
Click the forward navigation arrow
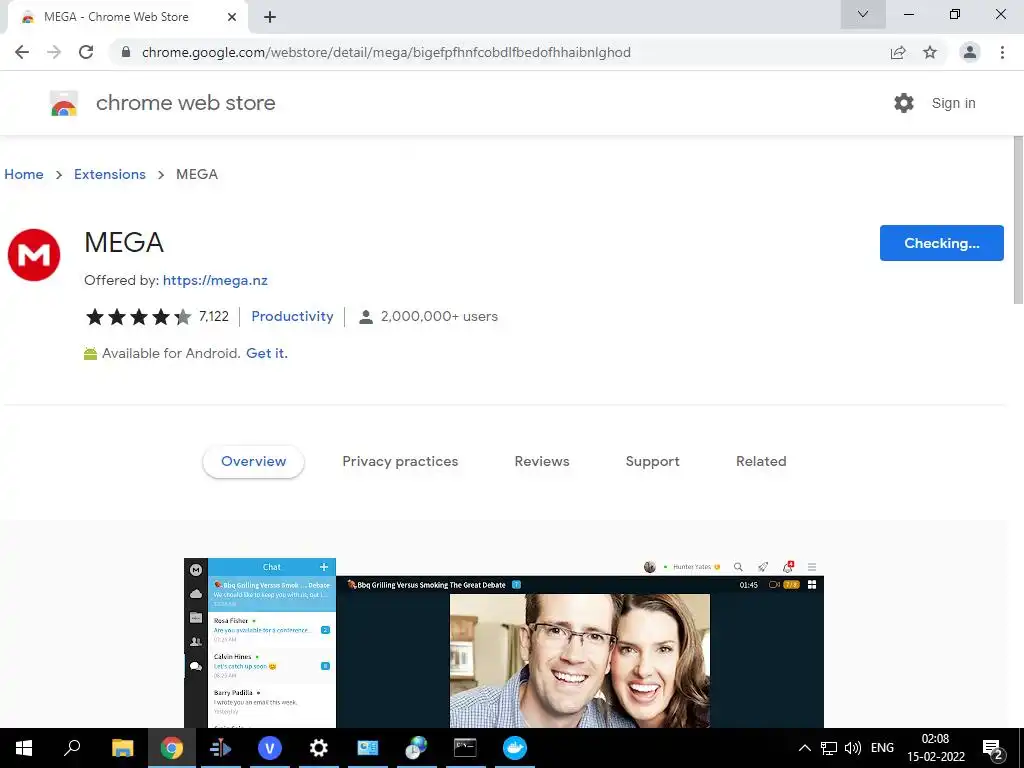click(x=54, y=52)
